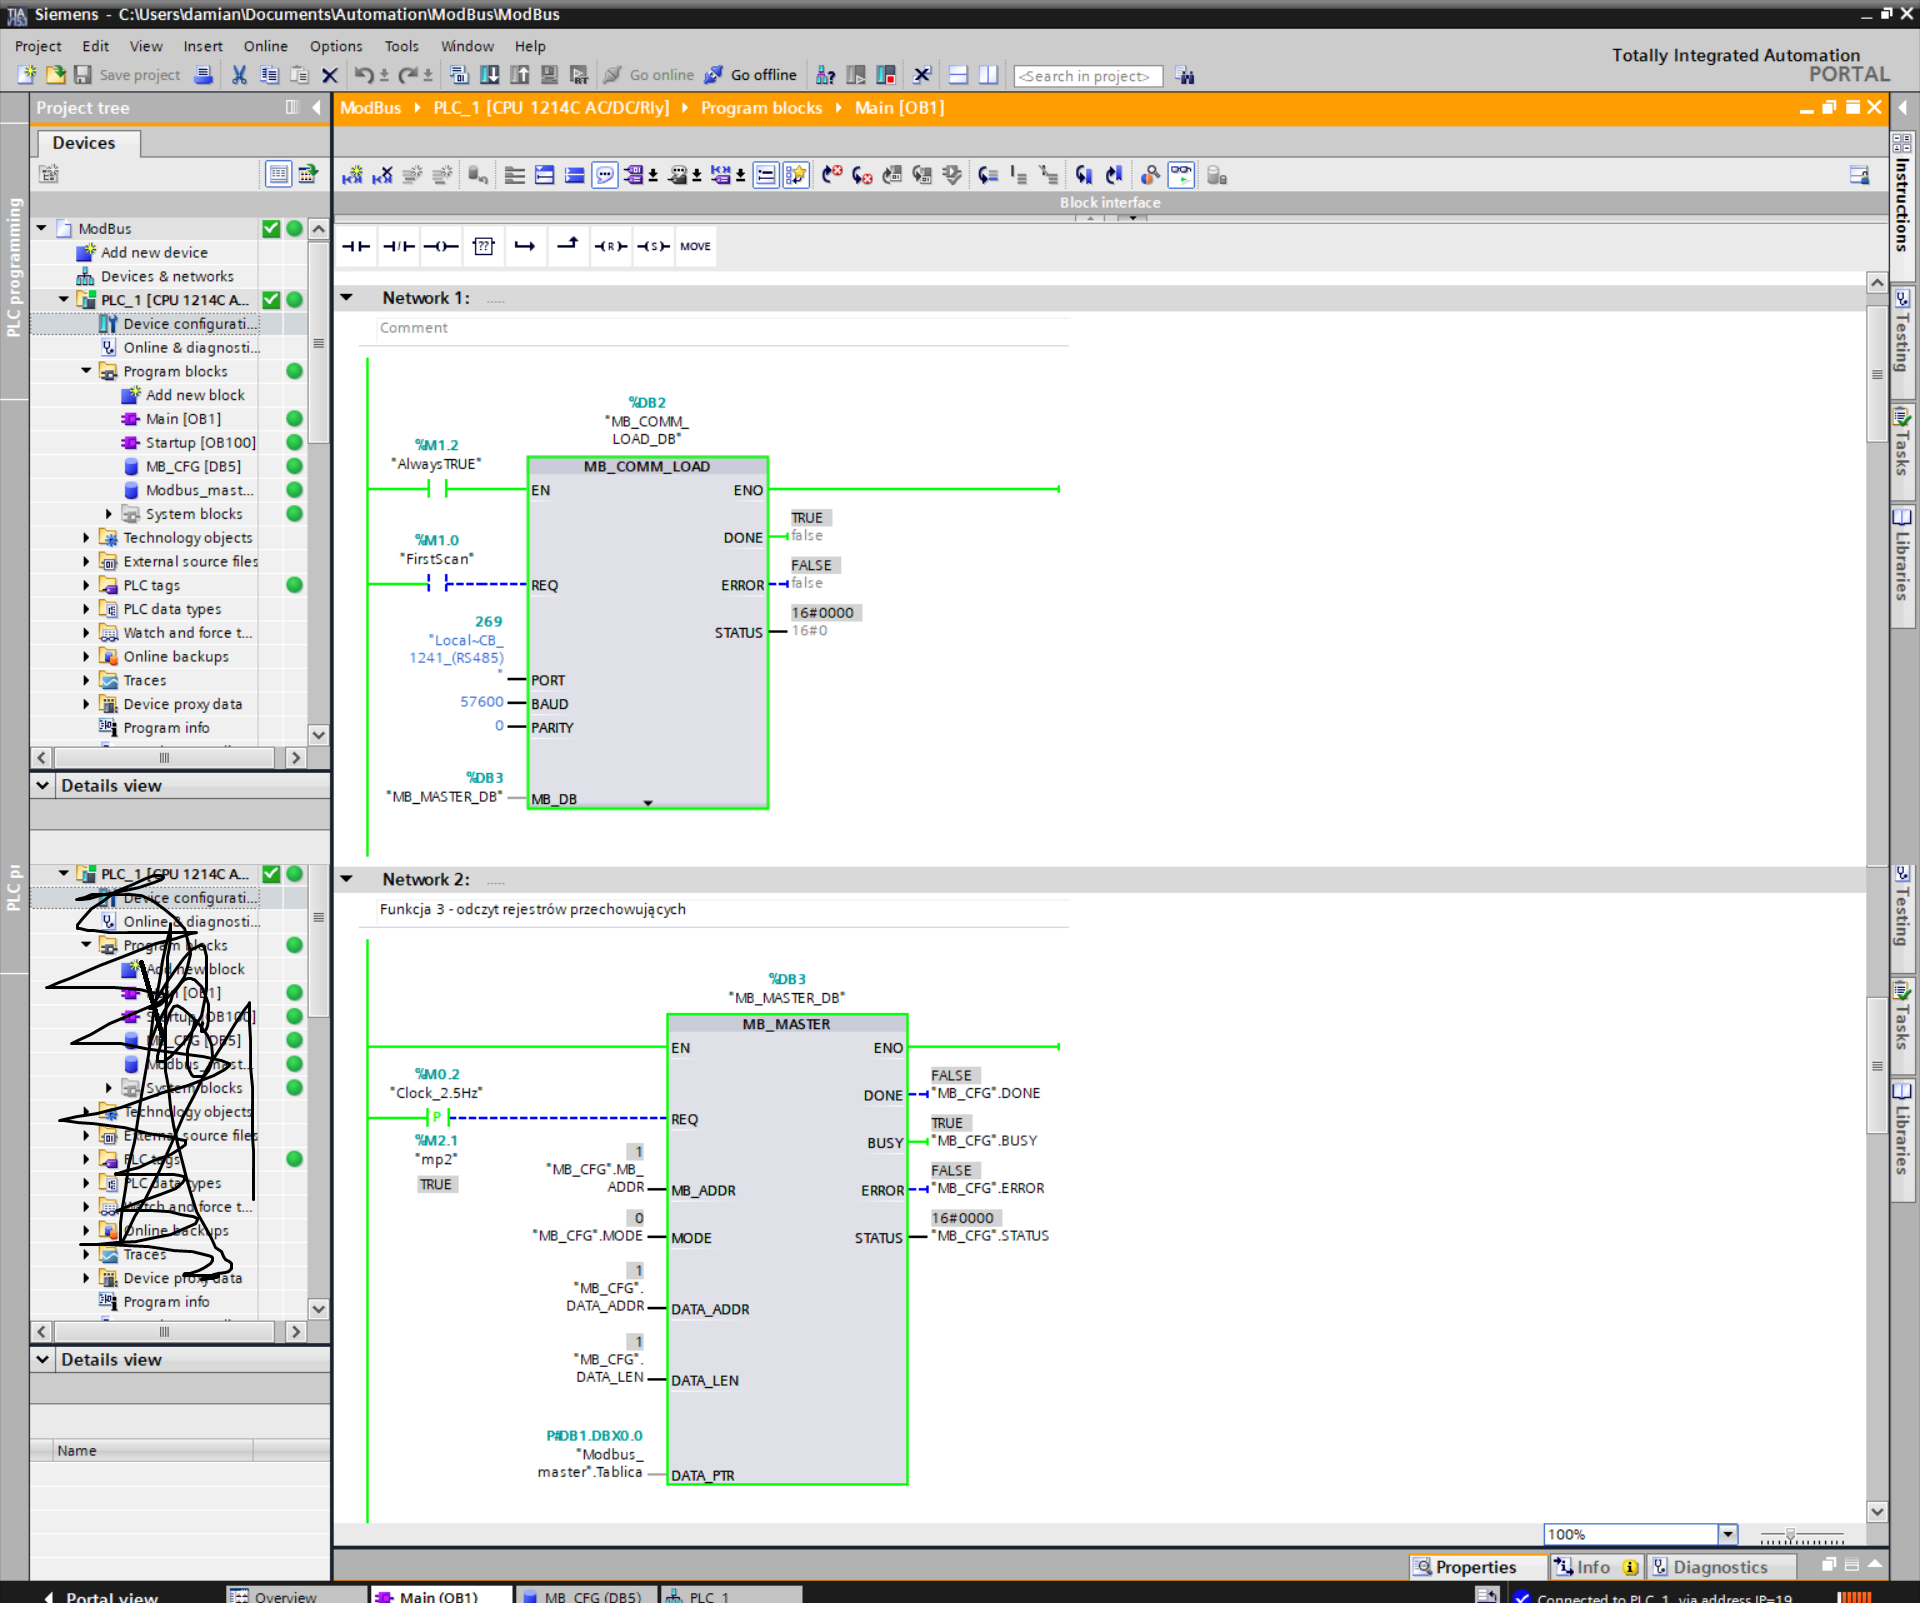This screenshot has height=1603, width=1920.
Task: Insert an output coil instruction
Action: tap(440, 246)
